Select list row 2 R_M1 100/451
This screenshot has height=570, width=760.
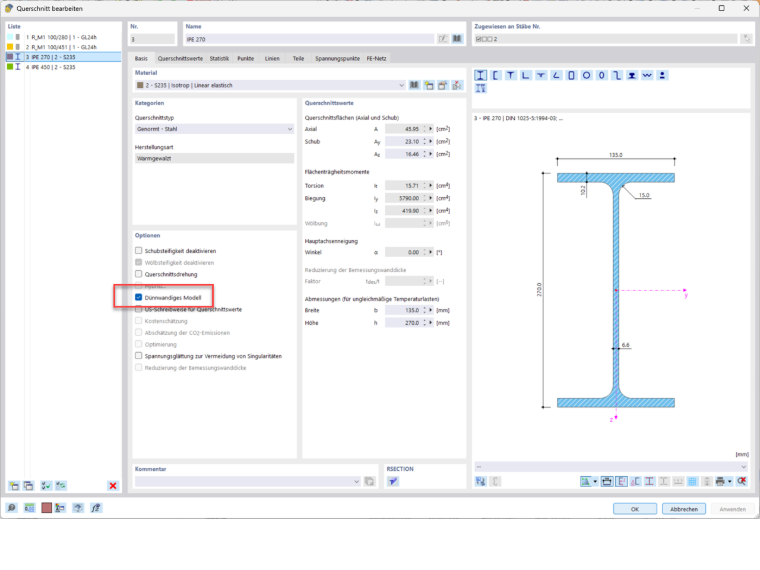pos(63,47)
